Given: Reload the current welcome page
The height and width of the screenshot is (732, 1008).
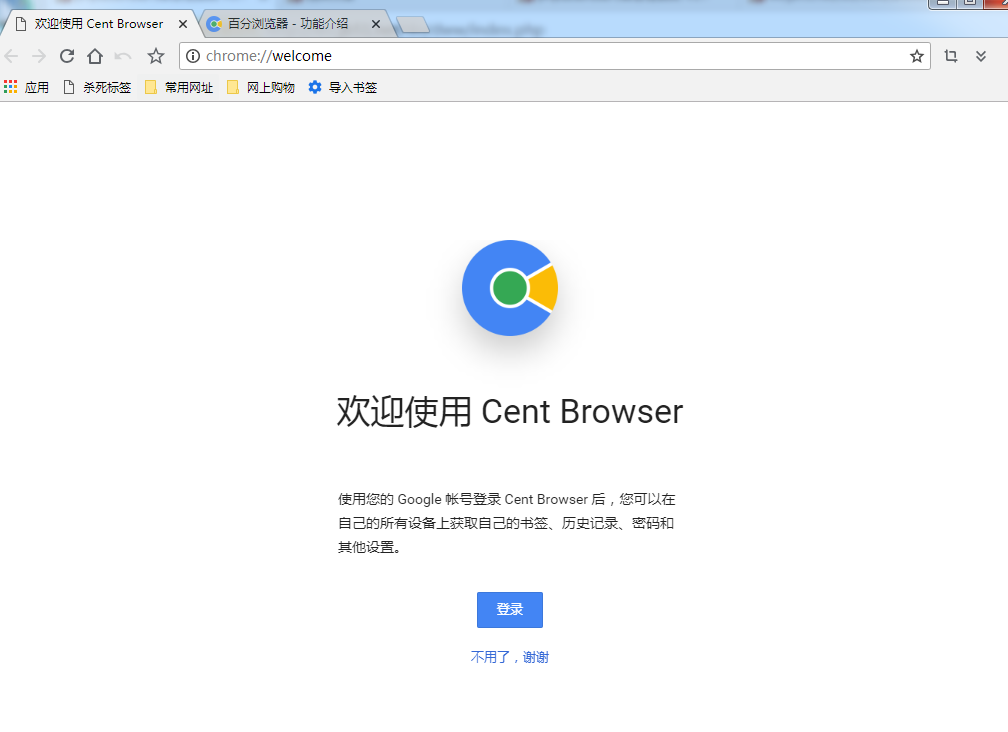Looking at the screenshot, I should point(66,57).
